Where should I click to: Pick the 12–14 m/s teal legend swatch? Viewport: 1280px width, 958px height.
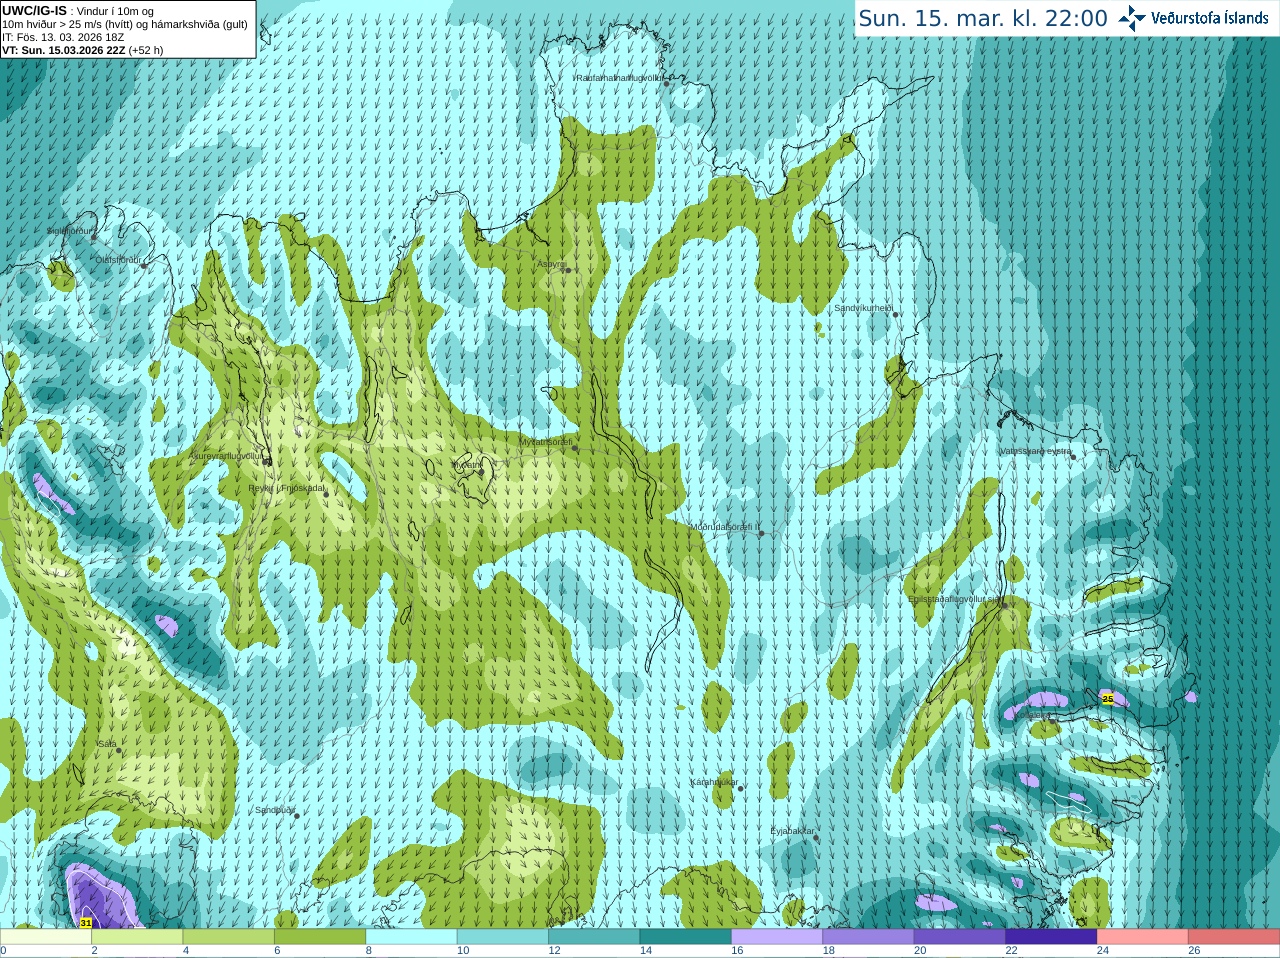[594, 937]
